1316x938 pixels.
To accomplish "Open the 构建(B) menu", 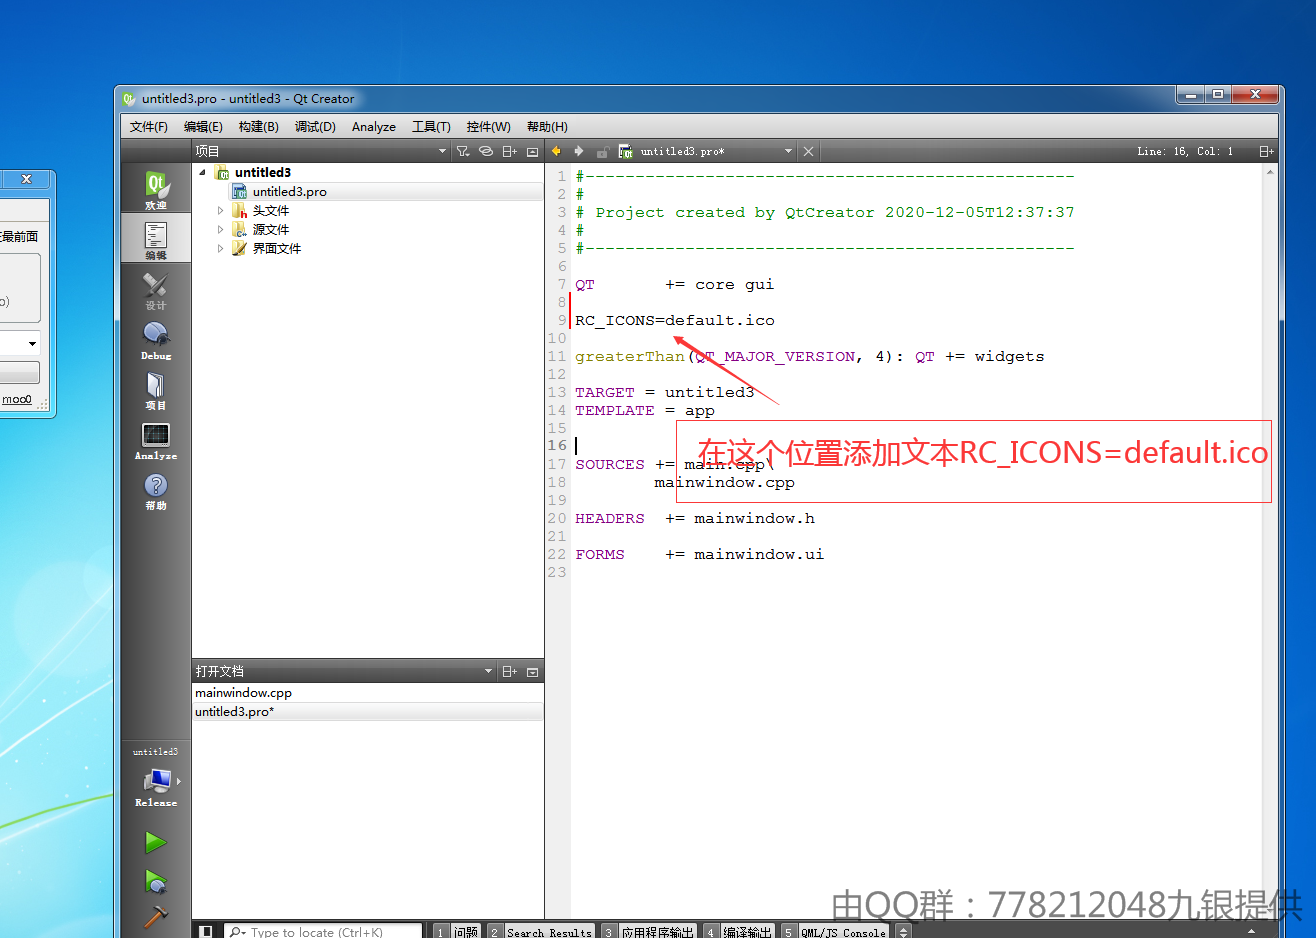I will pyautogui.click(x=259, y=127).
